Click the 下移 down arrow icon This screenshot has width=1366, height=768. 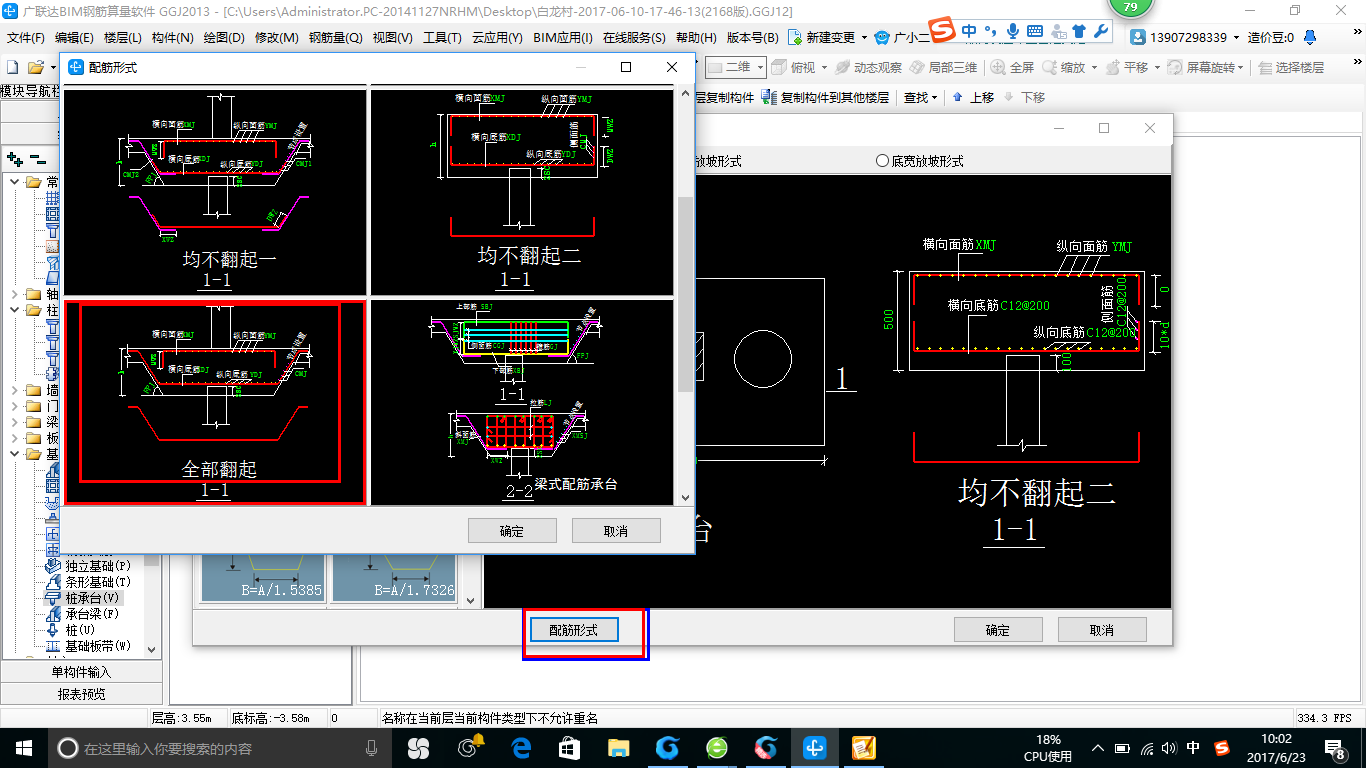point(1008,97)
